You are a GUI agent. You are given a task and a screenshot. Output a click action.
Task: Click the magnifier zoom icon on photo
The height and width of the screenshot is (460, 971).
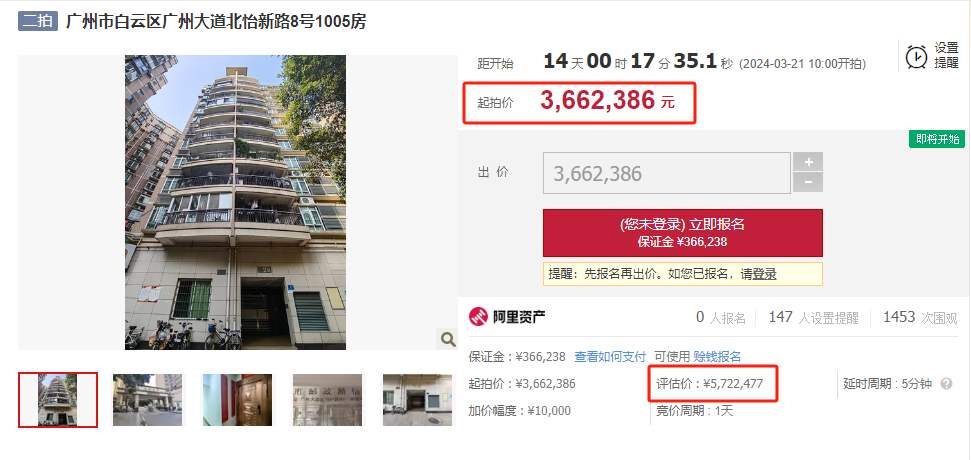click(x=448, y=339)
